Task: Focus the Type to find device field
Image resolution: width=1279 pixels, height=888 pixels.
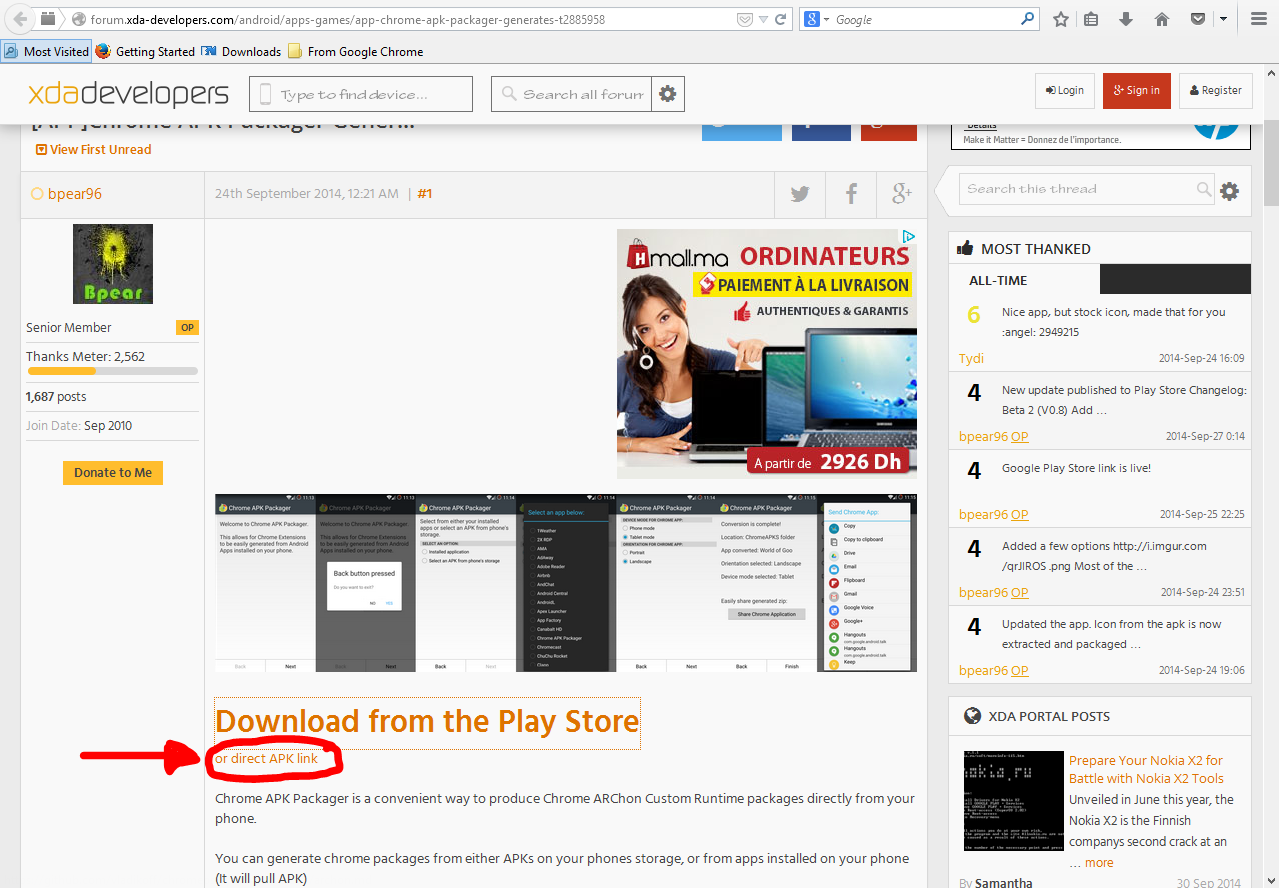Action: [361, 94]
